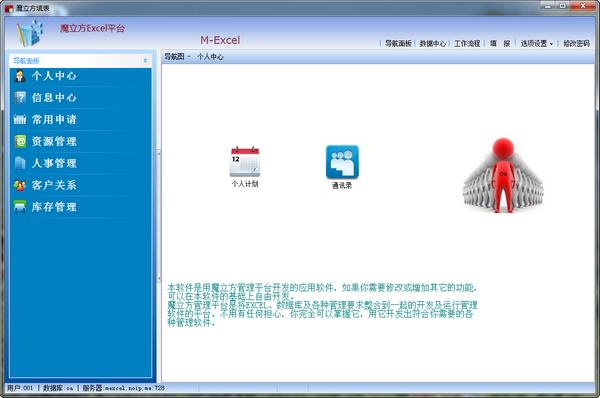The height and width of the screenshot is (398, 600).
Task: Open 填报 in top menu
Action: pos(500,44)
